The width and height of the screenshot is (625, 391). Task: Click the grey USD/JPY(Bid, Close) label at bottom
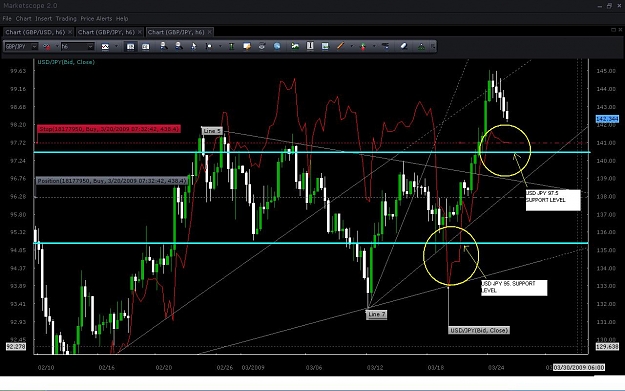[x=479, y=330]
